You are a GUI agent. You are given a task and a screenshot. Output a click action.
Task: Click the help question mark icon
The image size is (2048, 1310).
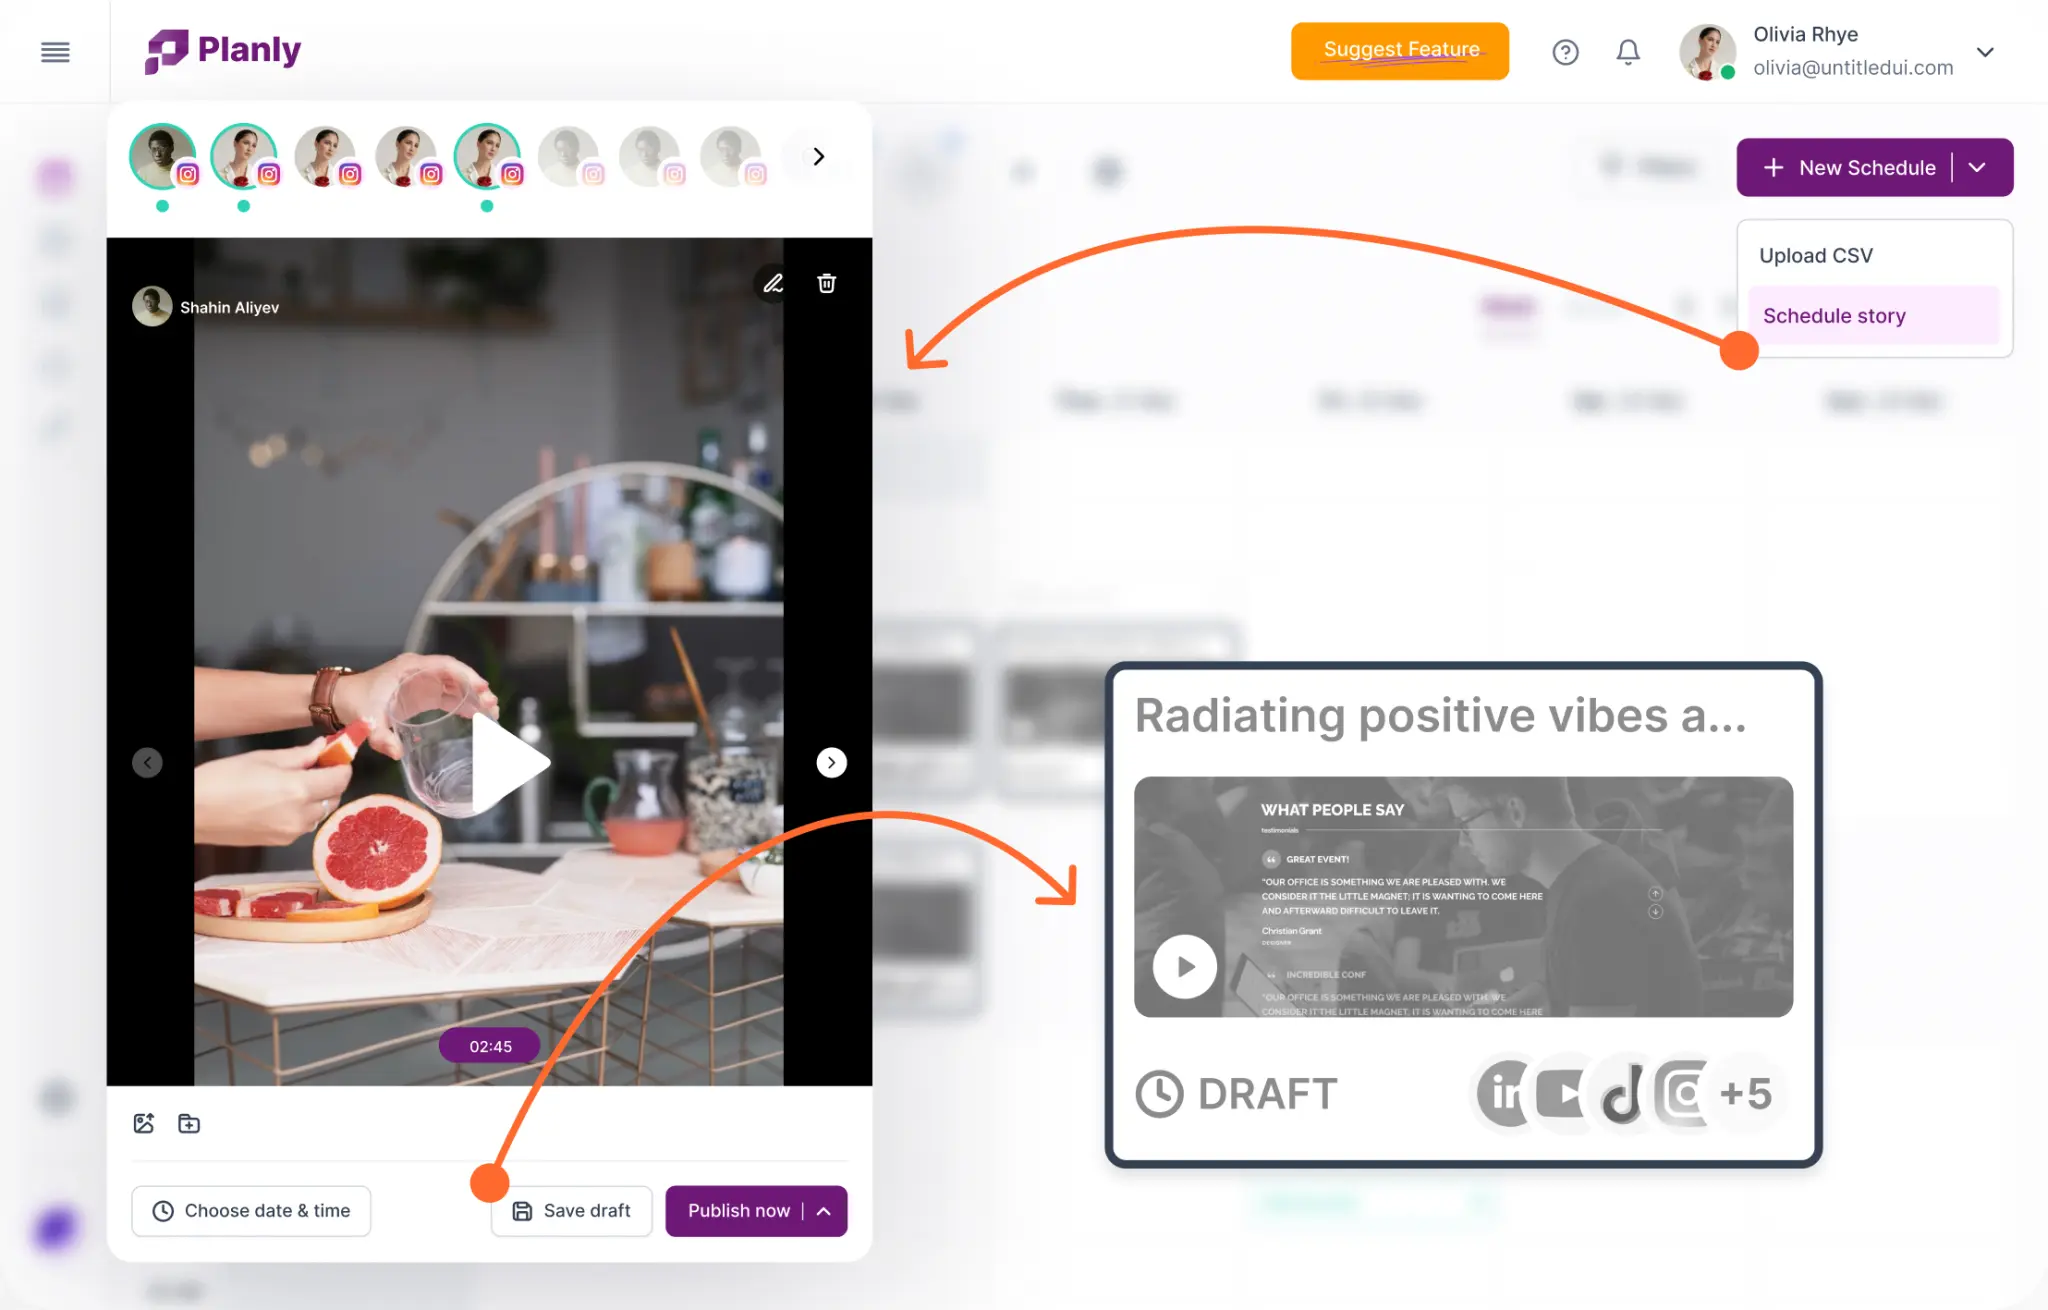[x=1564, y=49]
